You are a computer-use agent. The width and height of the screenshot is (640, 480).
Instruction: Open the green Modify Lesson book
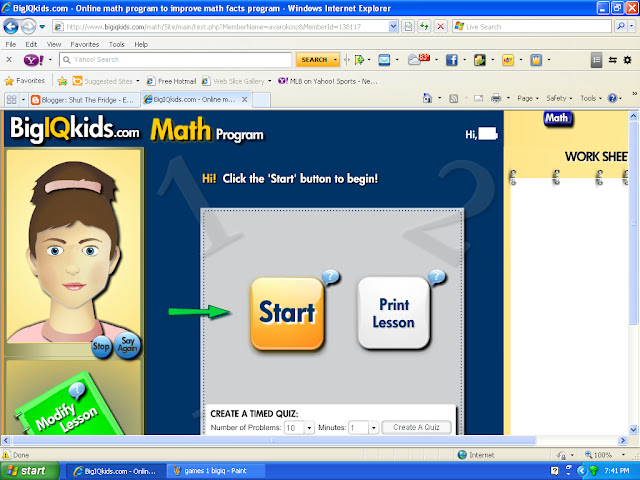point(69,406)
